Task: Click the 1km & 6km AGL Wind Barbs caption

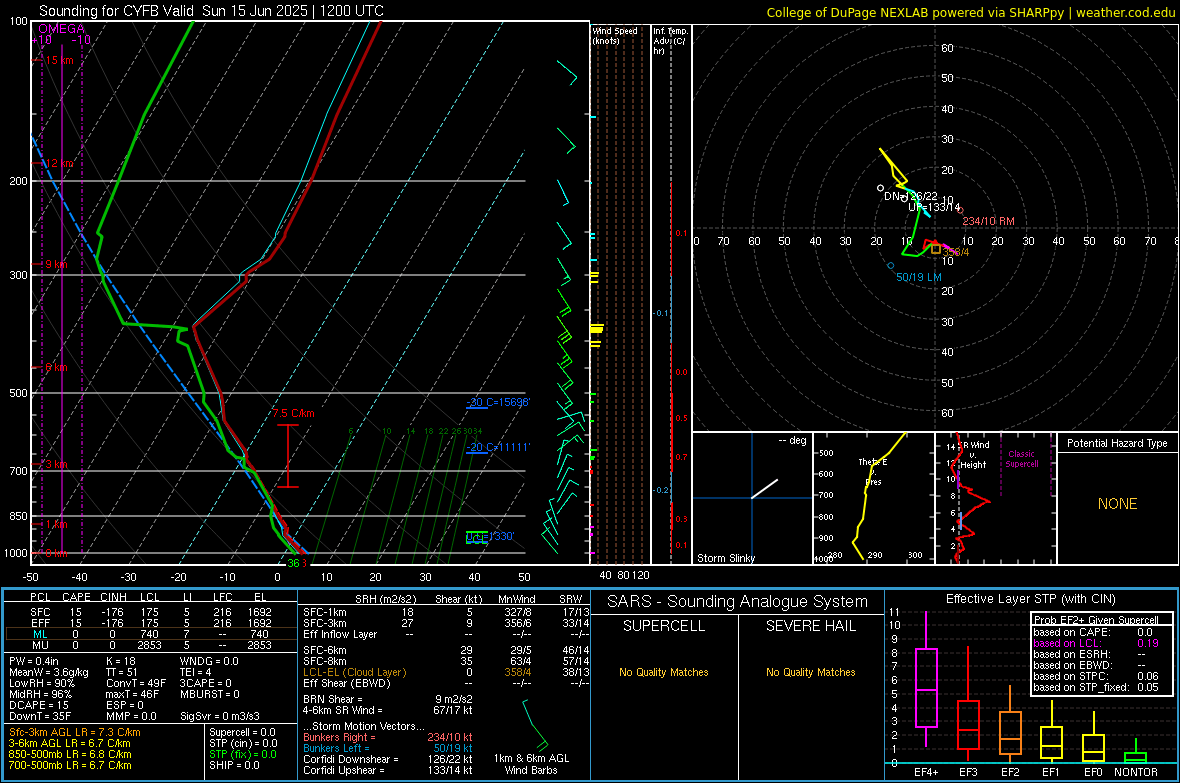Action: coord(531,764)
